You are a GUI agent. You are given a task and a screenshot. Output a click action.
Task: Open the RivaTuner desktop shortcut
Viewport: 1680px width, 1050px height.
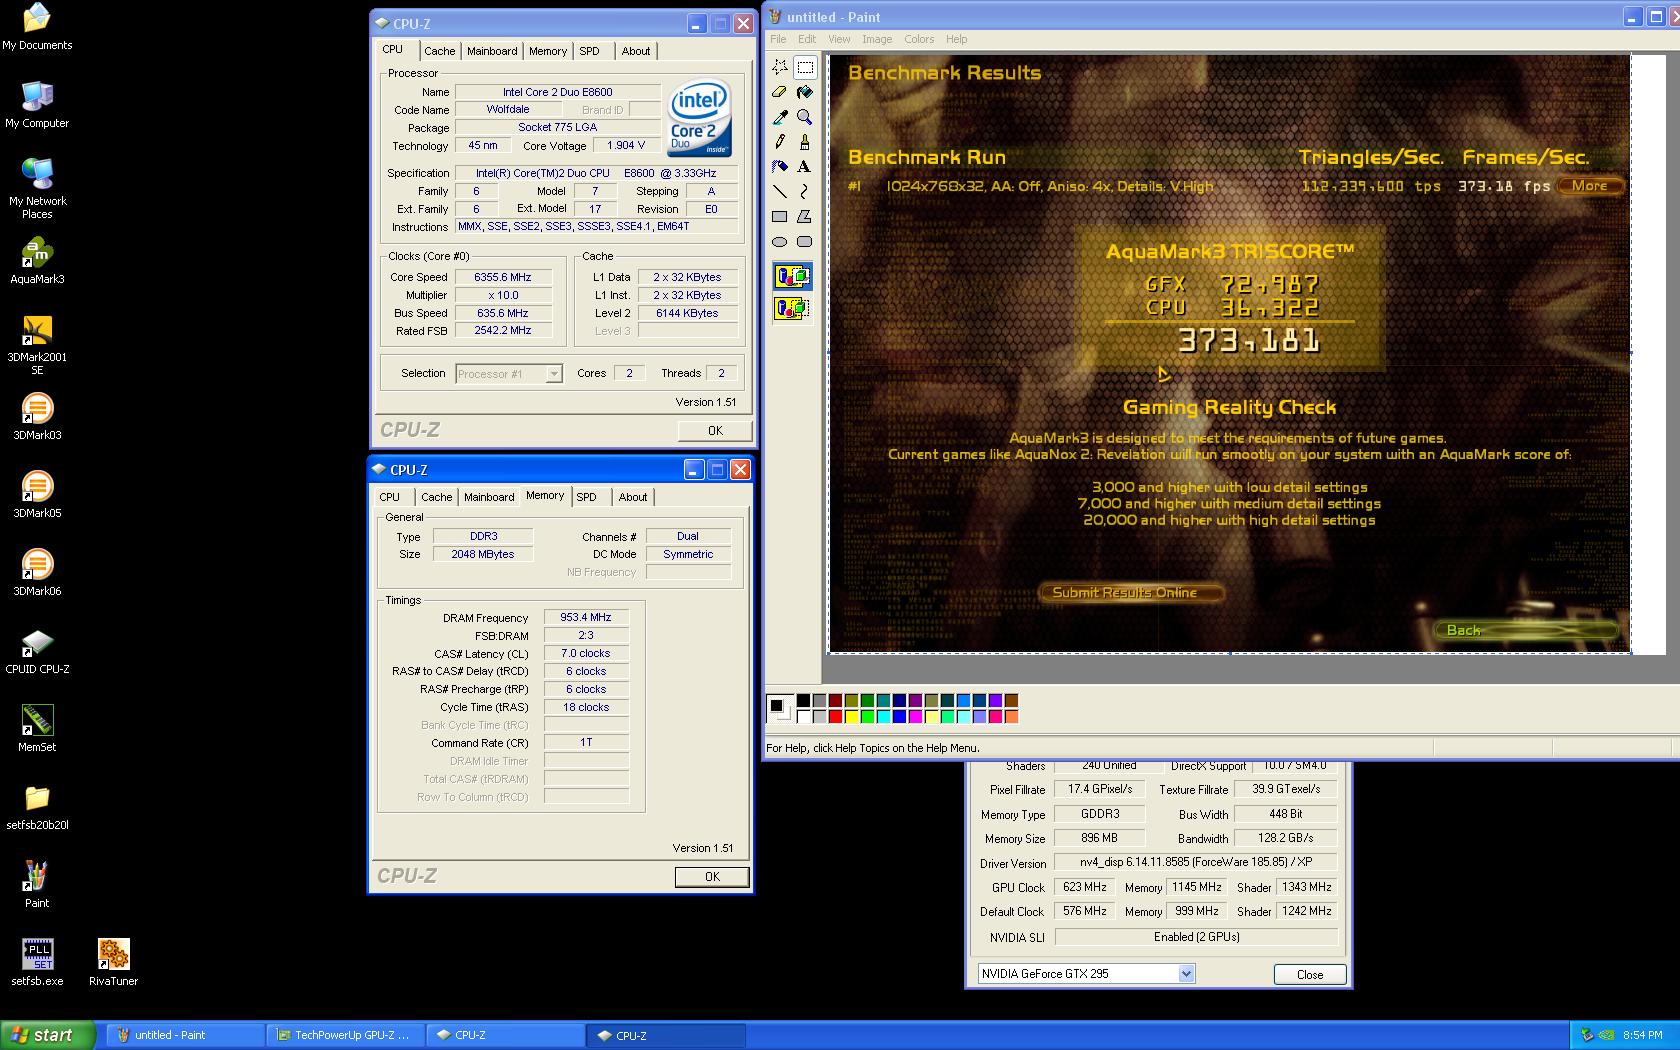click(113, 964)
